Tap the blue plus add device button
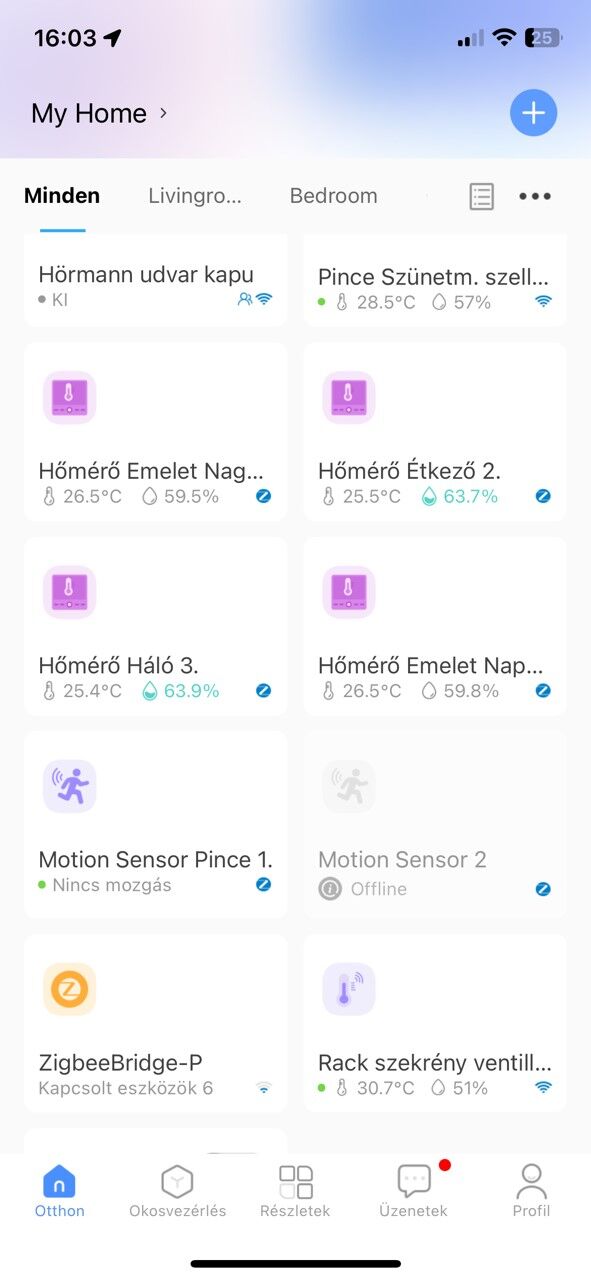The height and width of the screenshot is (1280, 591). click(x=534, y=113)
